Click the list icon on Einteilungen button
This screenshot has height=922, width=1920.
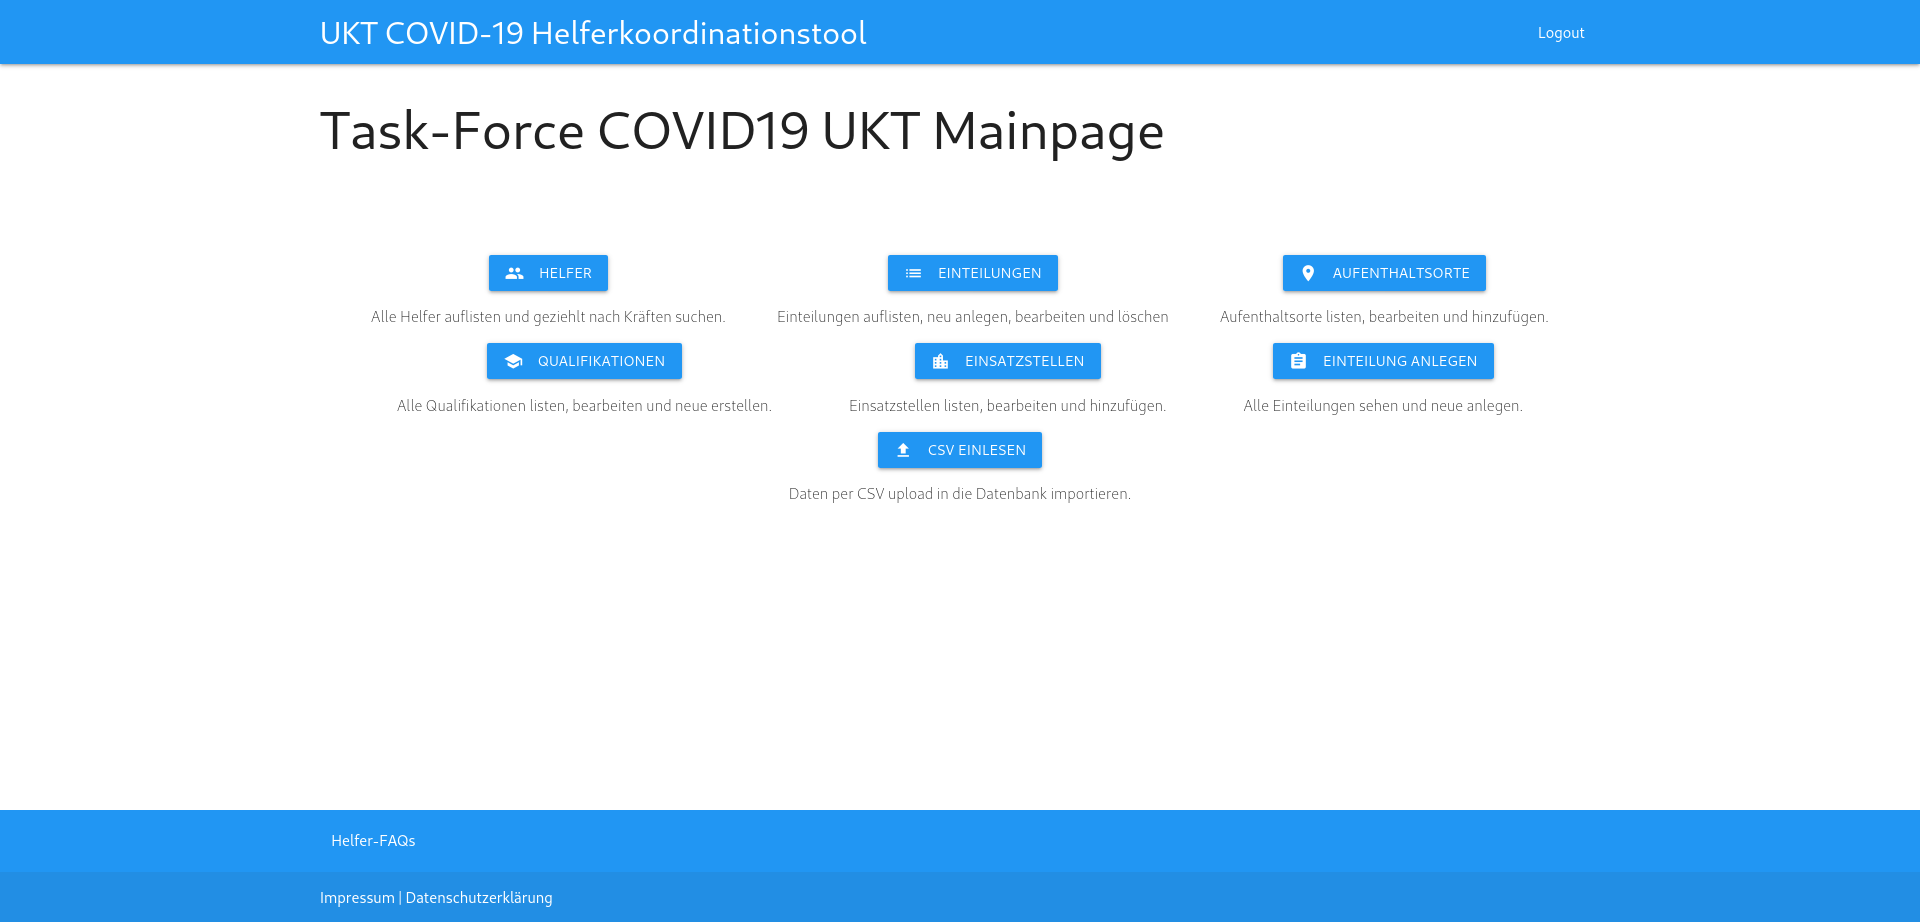coord(913,273)
